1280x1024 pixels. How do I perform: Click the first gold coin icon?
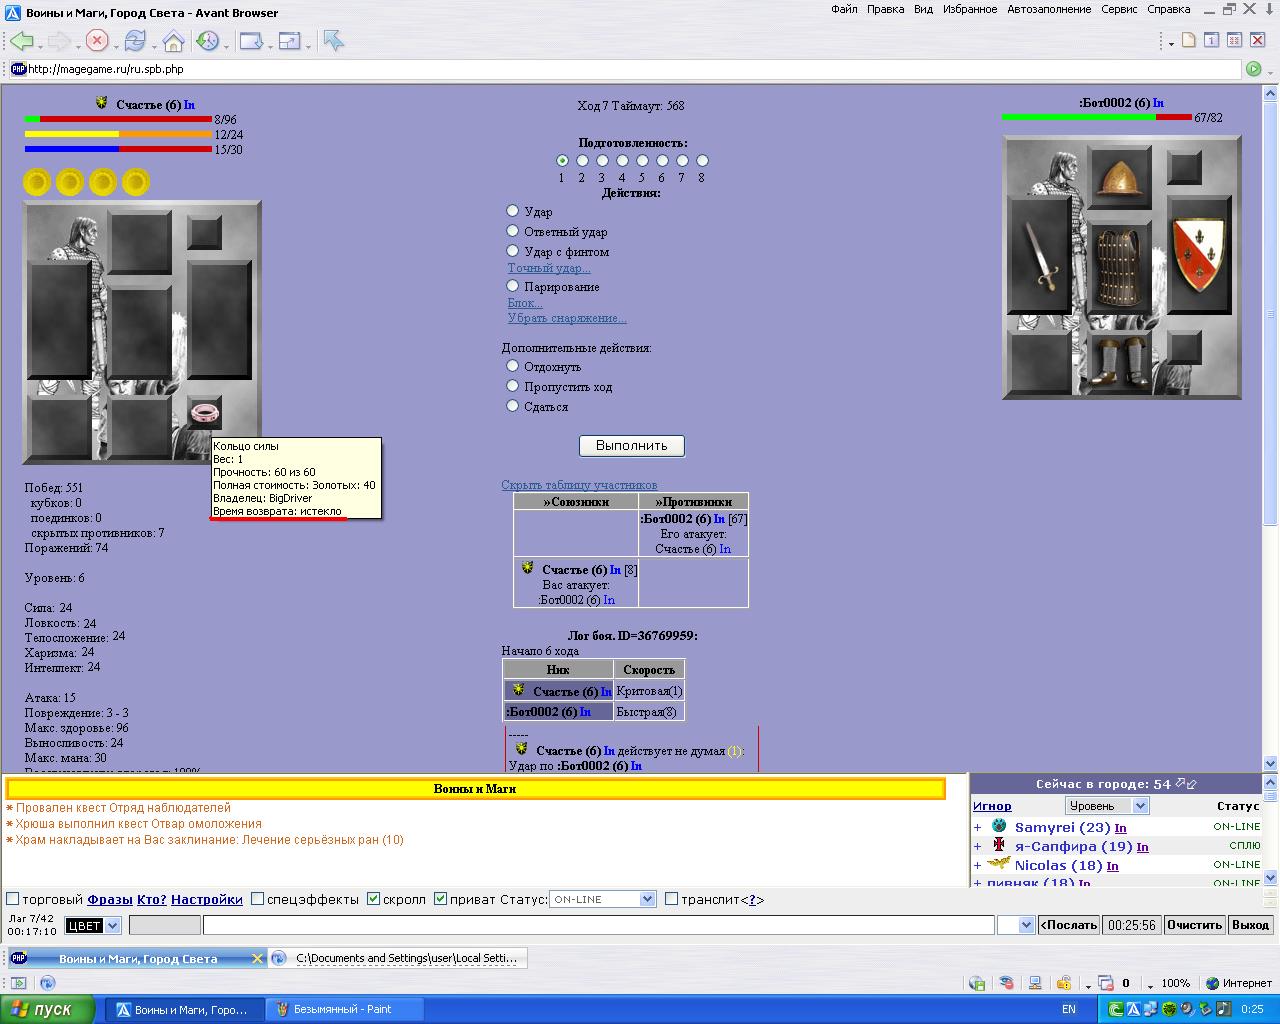pos(37,182)
